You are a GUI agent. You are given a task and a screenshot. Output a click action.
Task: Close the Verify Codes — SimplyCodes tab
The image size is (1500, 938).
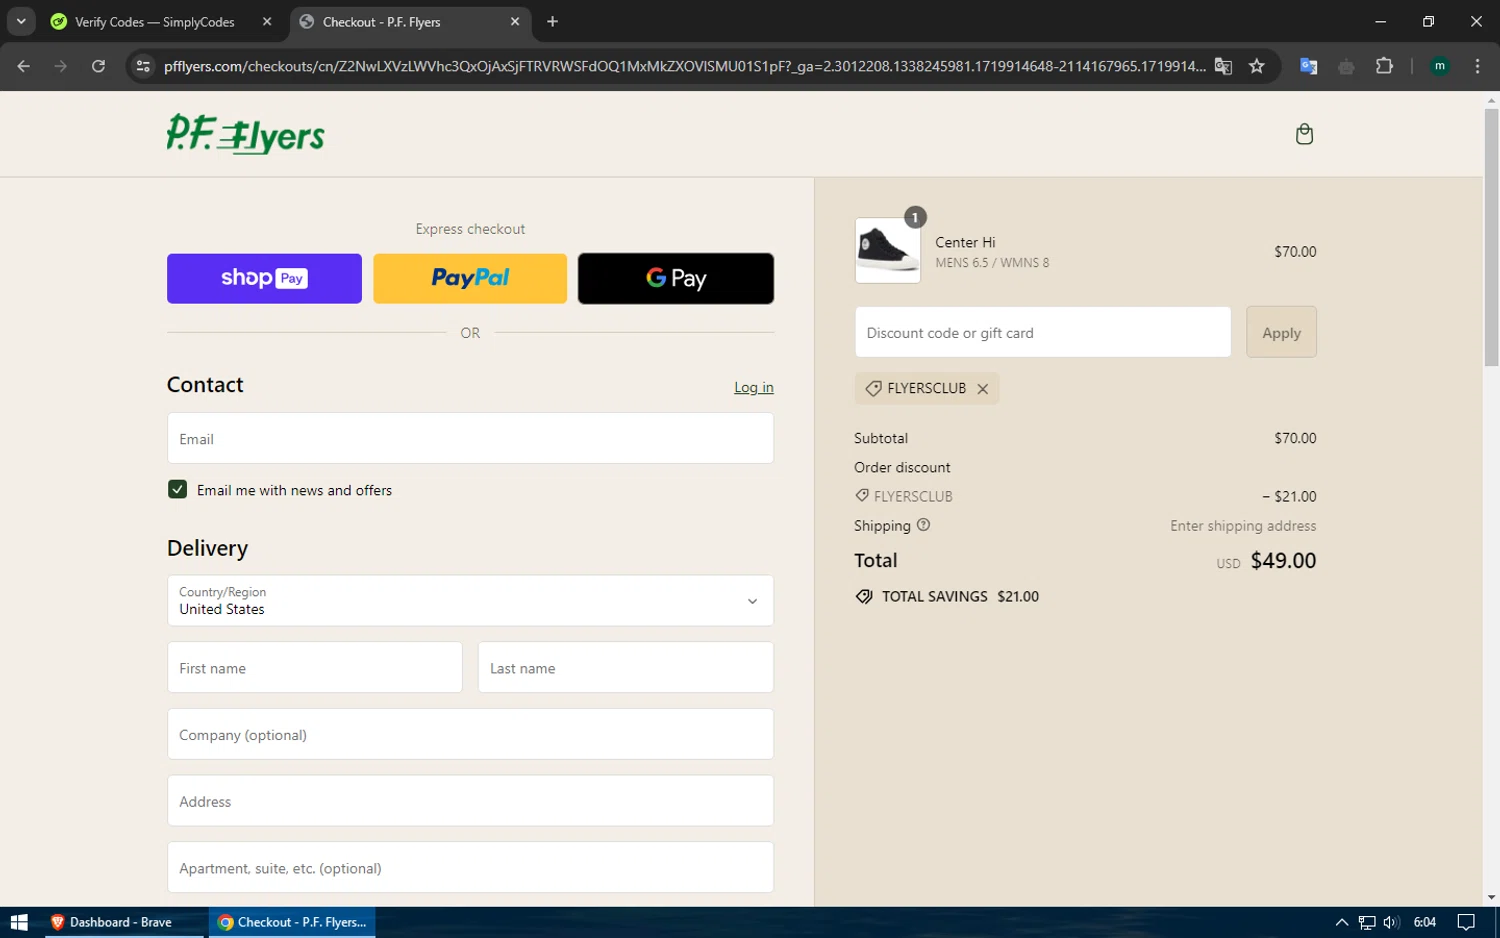coord(267,21)
